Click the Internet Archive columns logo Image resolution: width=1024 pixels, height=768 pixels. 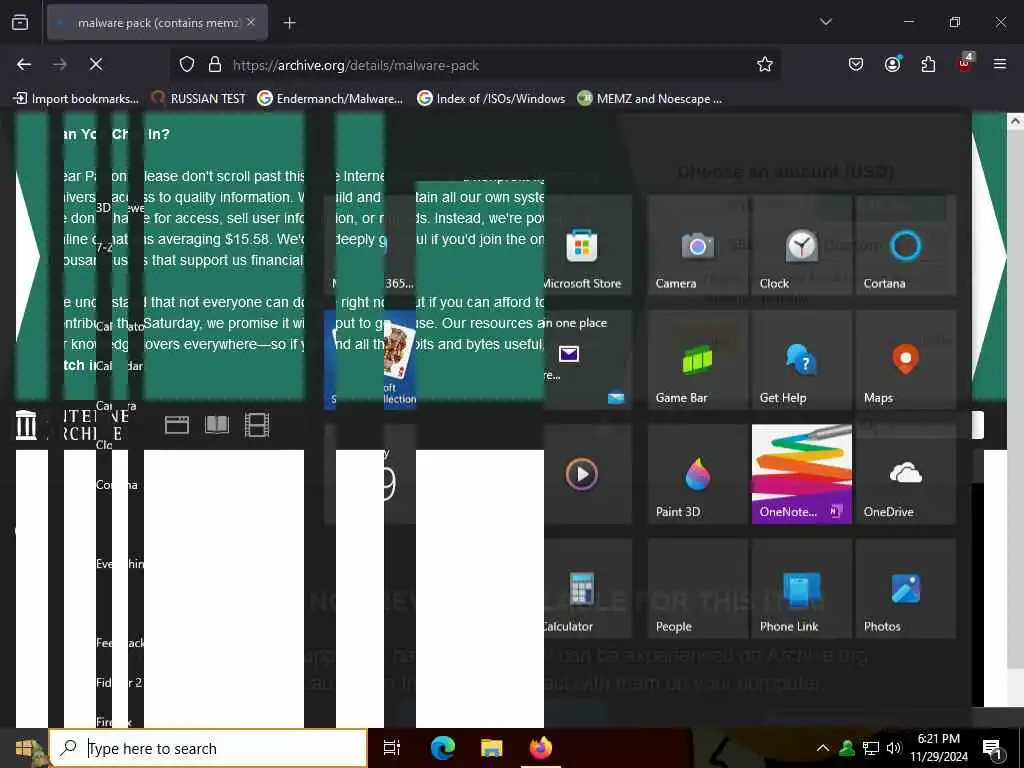(x=26, y=425)
